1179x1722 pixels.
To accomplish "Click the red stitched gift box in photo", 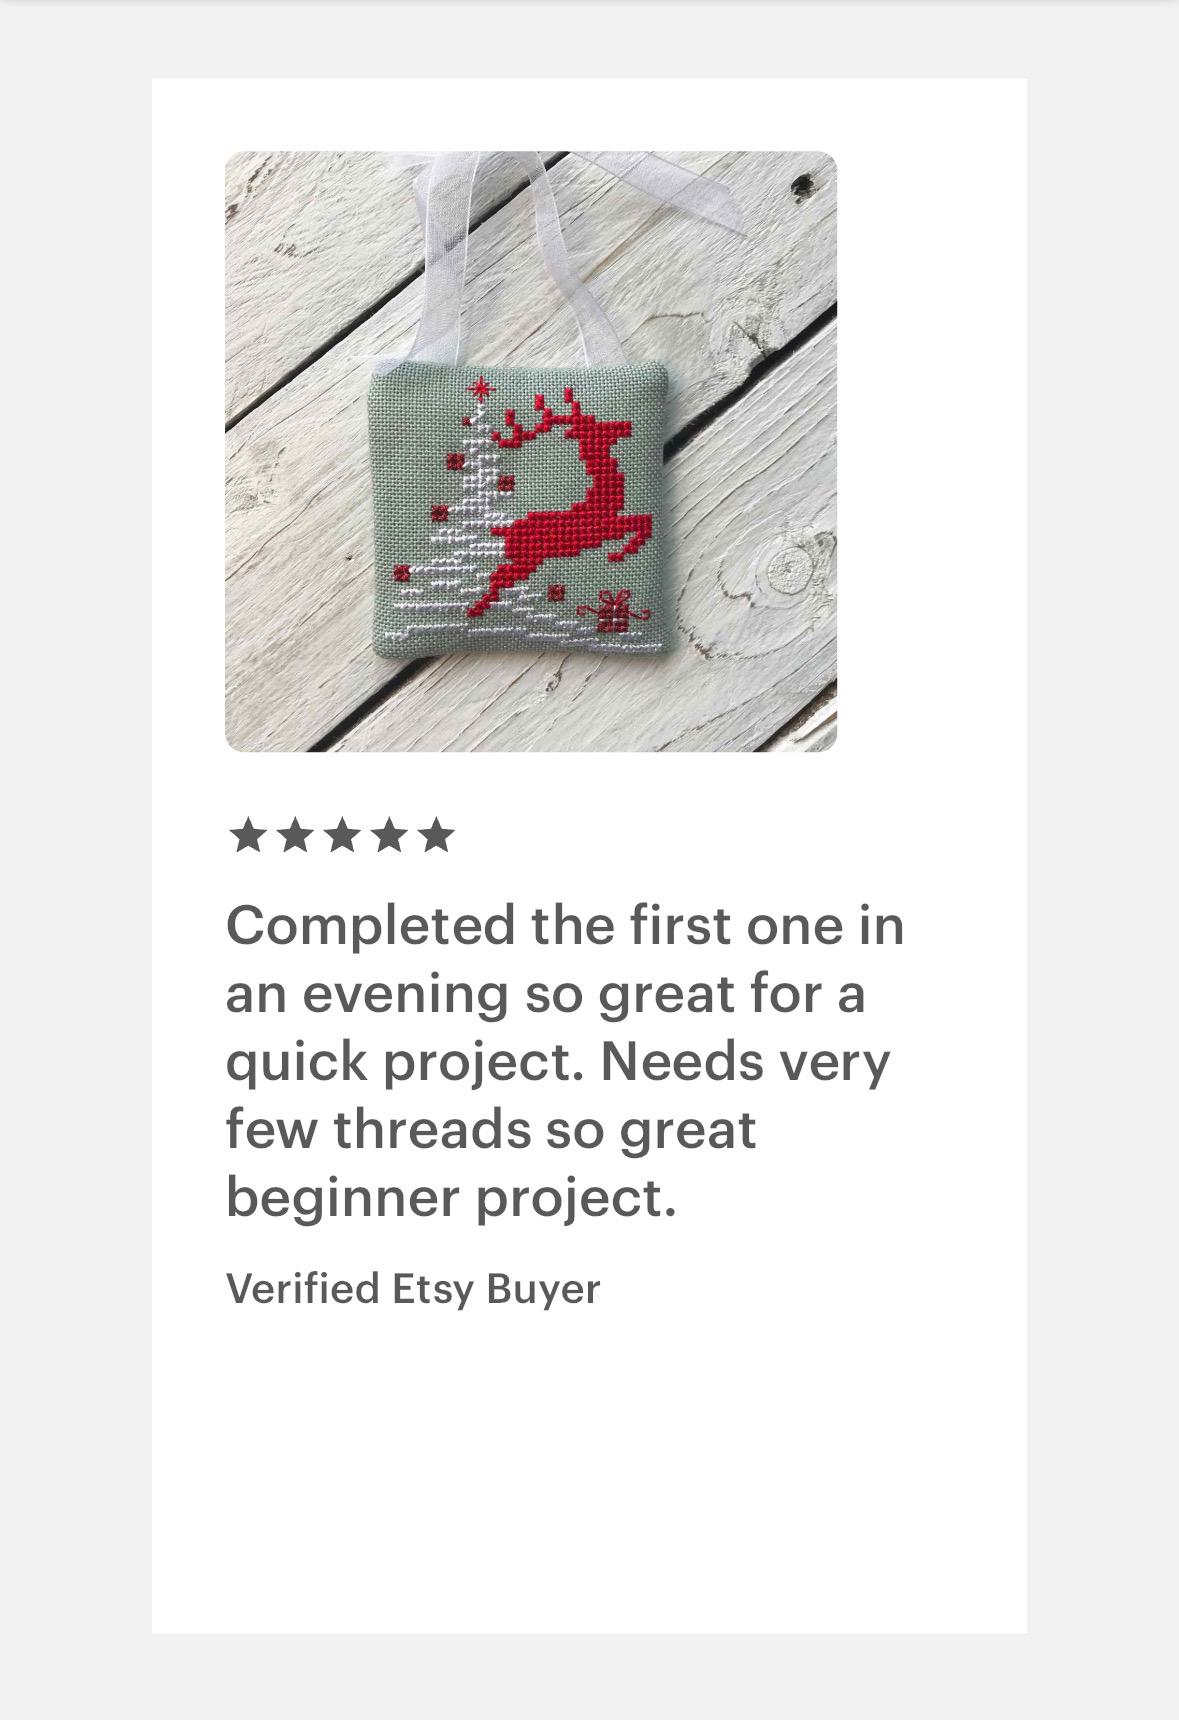I will pos(614,612).
